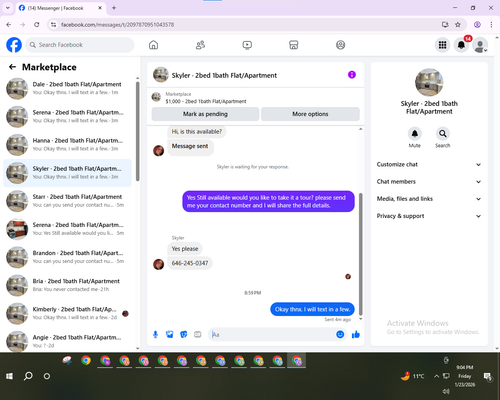Image resolution: width=500 pixels, height=400 pixels.
Task: Open the Hanna conversation
Action: (67, 145)
